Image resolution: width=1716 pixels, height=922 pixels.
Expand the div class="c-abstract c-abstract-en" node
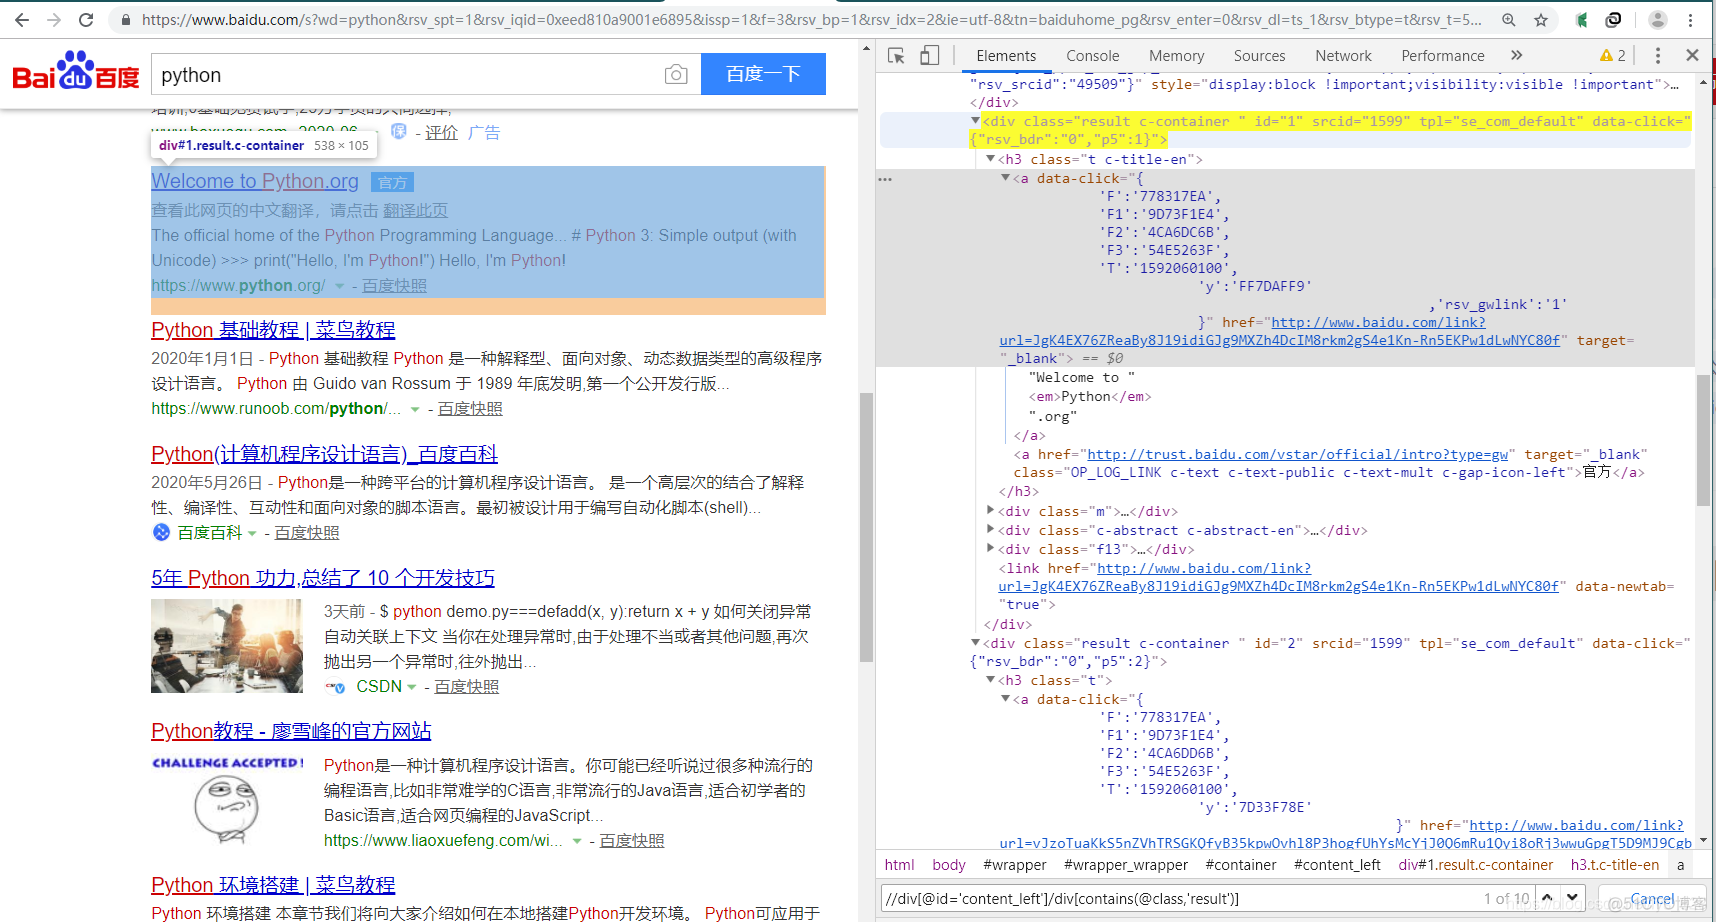[991, 530]
